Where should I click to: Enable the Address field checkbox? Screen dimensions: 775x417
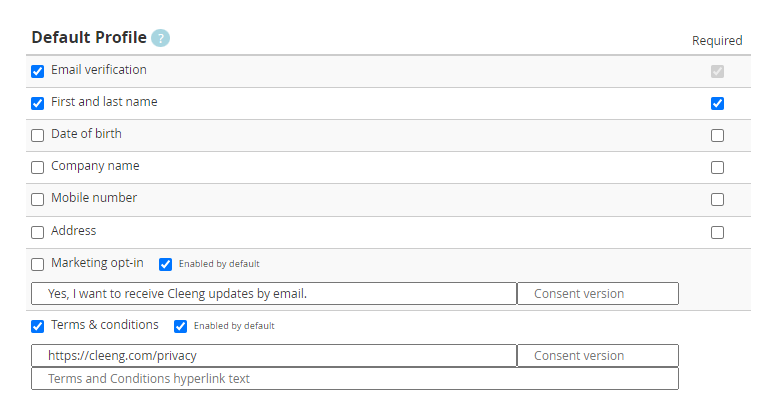pos(38,232)
